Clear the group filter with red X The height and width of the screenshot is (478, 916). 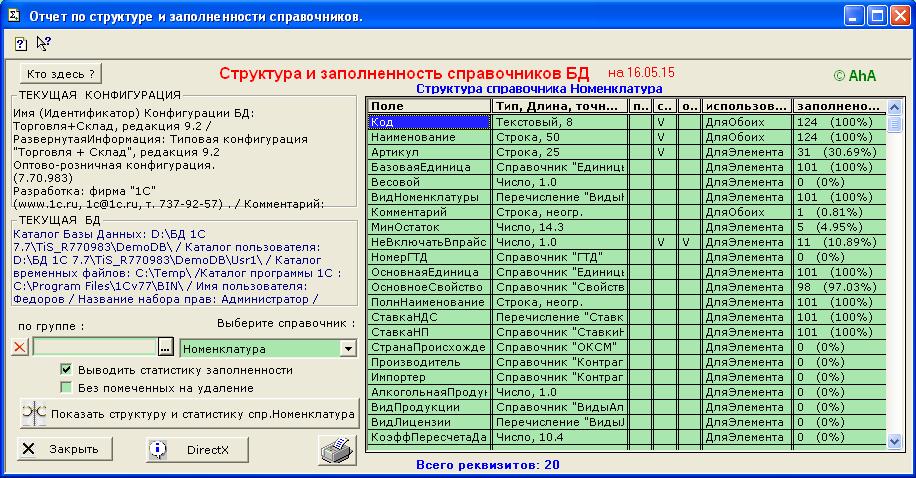[20, 348]
